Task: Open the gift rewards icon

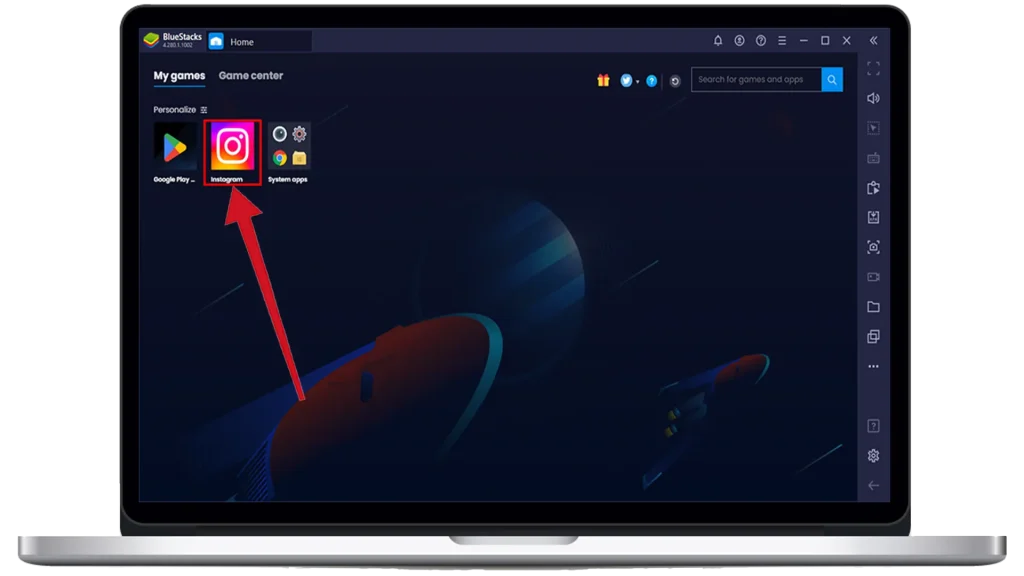Action: click(603, 80)
